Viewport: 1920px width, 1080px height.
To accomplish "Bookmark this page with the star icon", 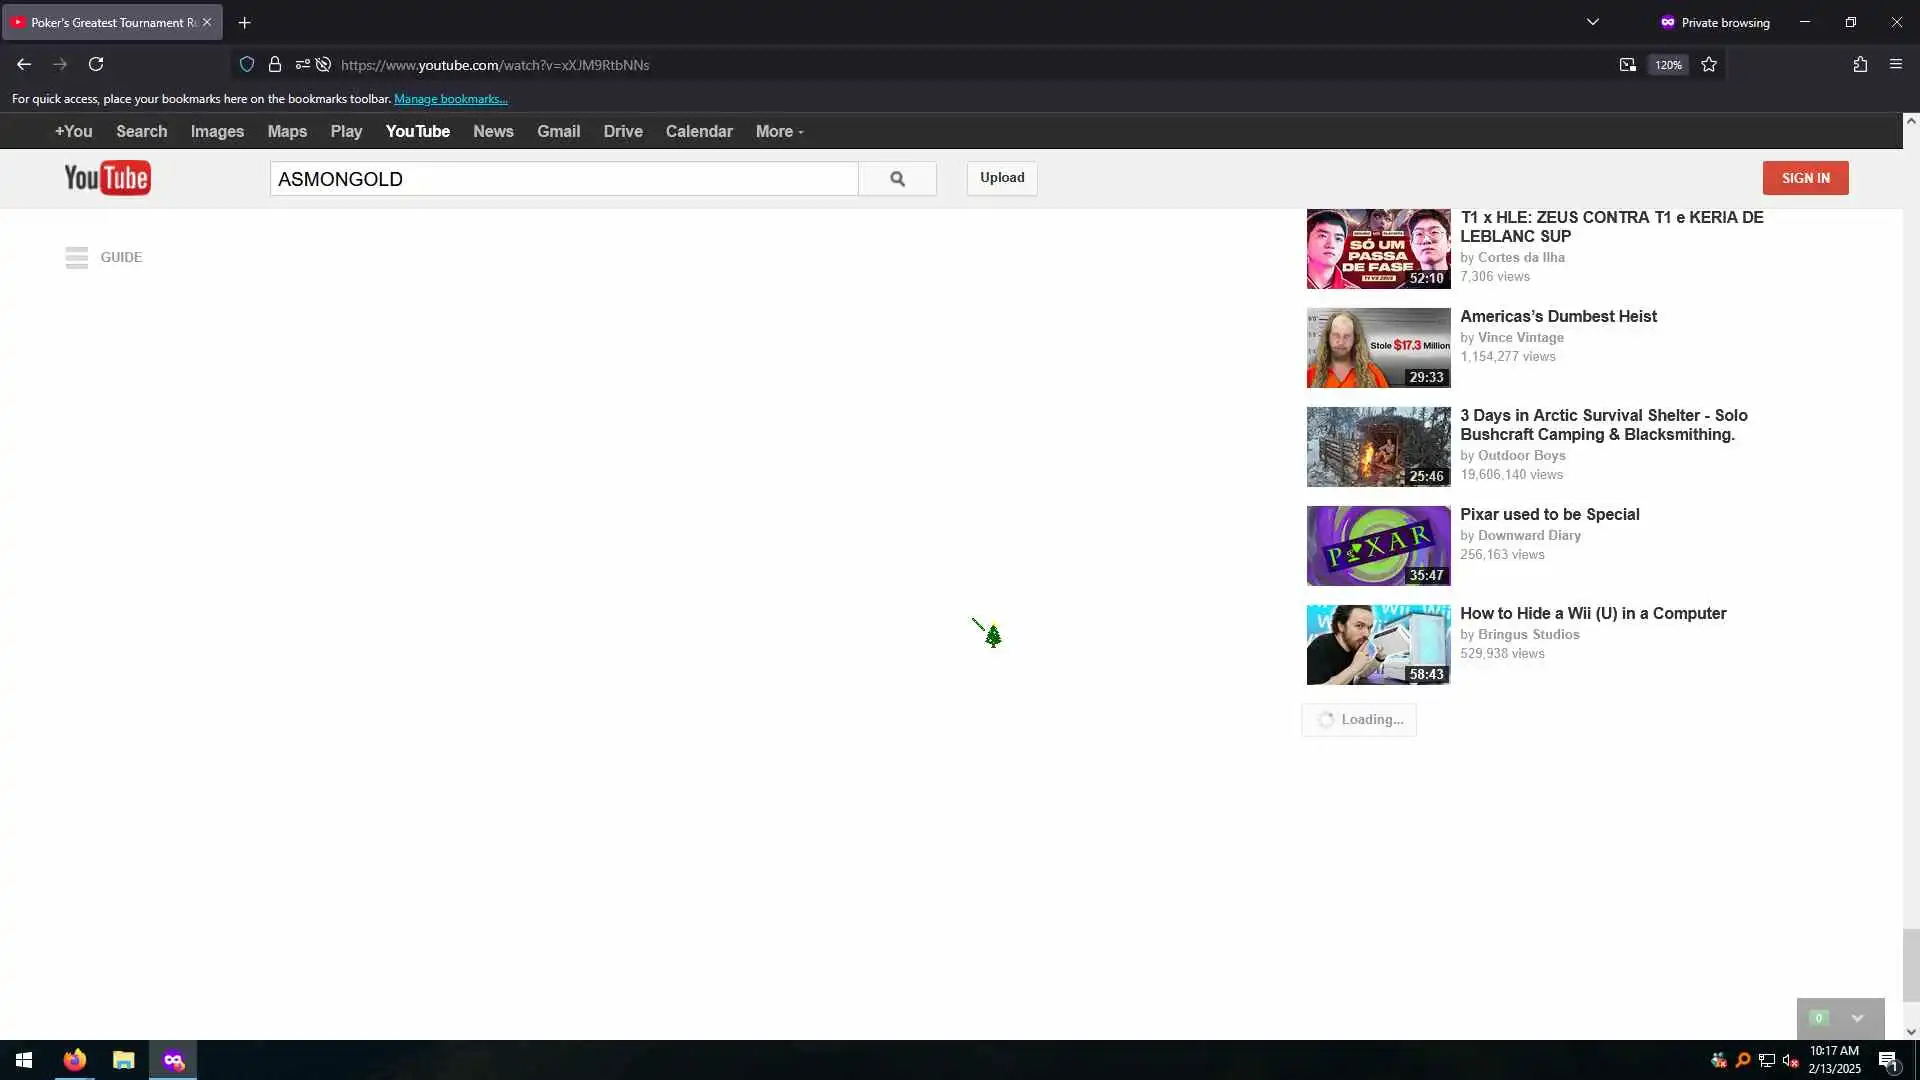I will click(1709, 64).
